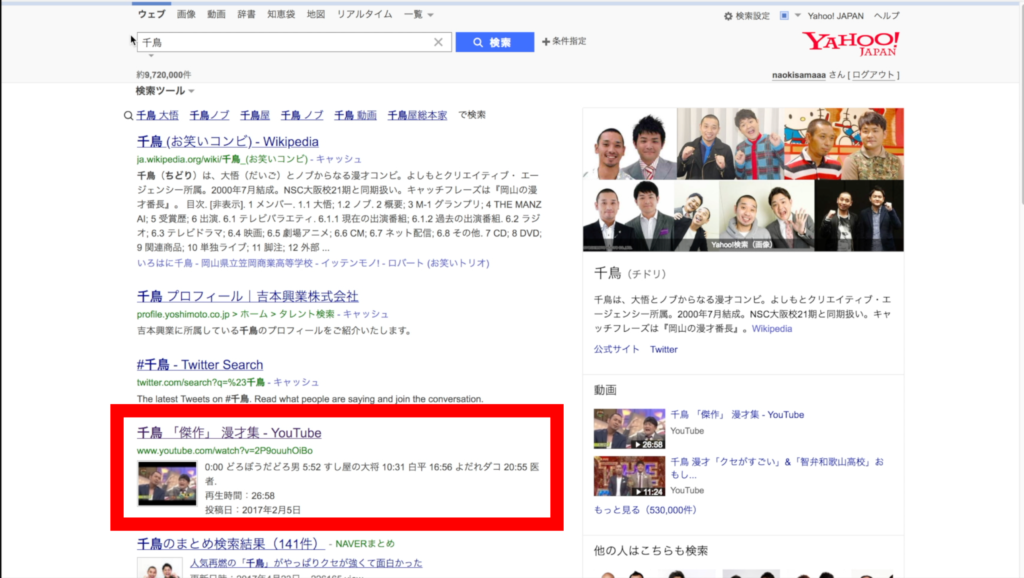Open Yahoo!検索（画像）label link
This screenshot has height=578, width=1024.
pyautogui.click(x=741, y=244)
